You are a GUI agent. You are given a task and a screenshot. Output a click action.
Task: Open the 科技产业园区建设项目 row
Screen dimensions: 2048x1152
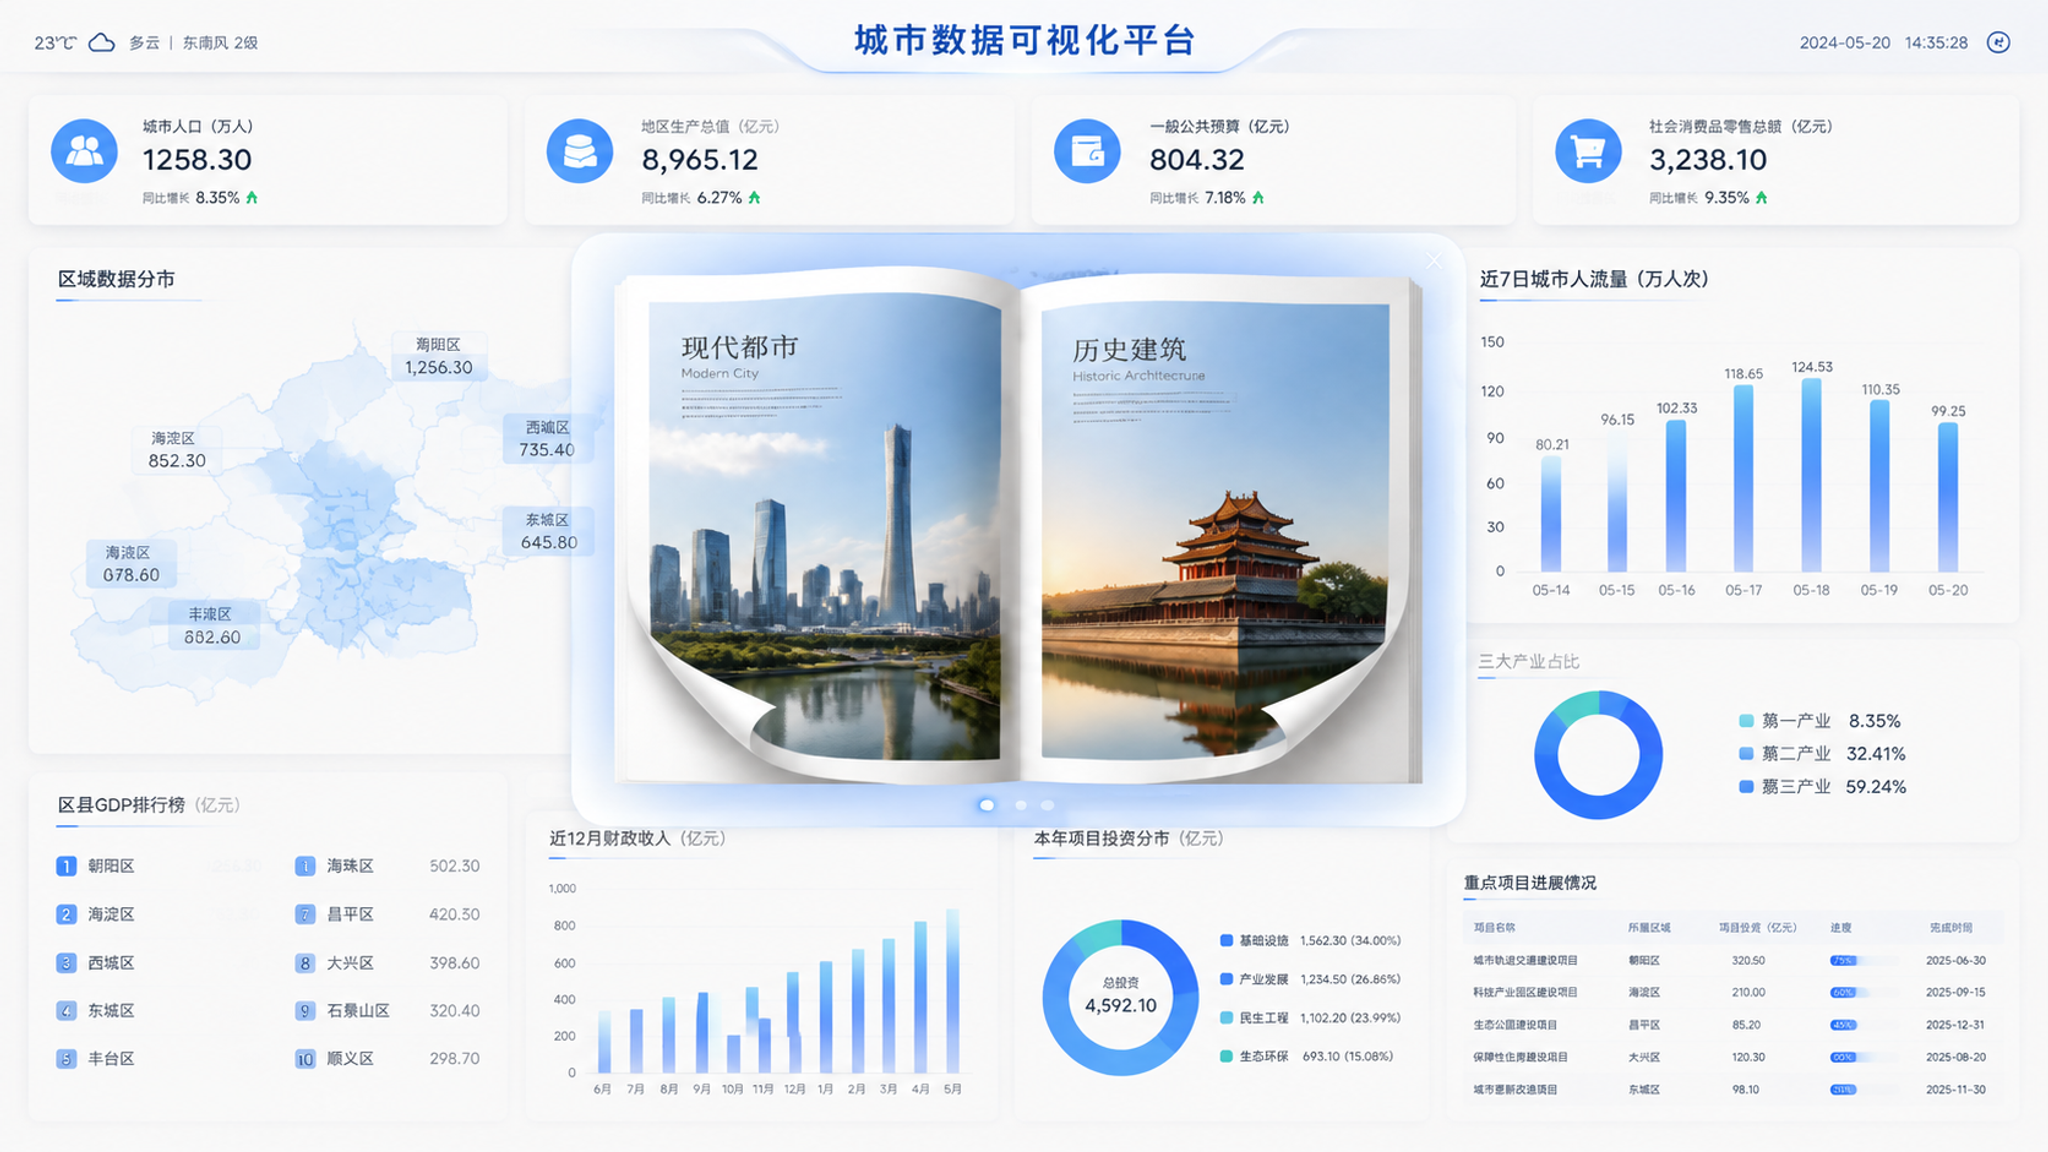pos(1733,992)
